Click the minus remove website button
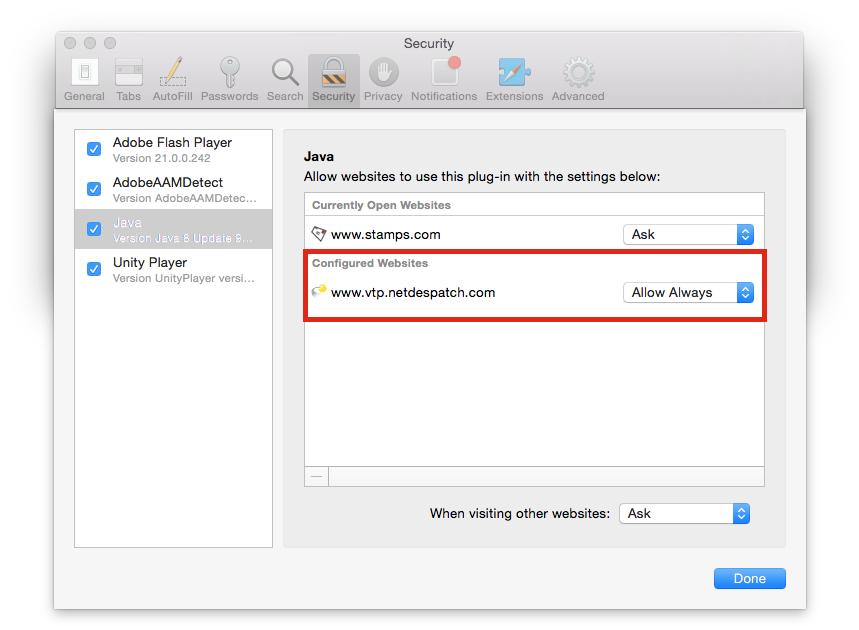Viewport: 859px width, 630px height. [x=317, y=477]
